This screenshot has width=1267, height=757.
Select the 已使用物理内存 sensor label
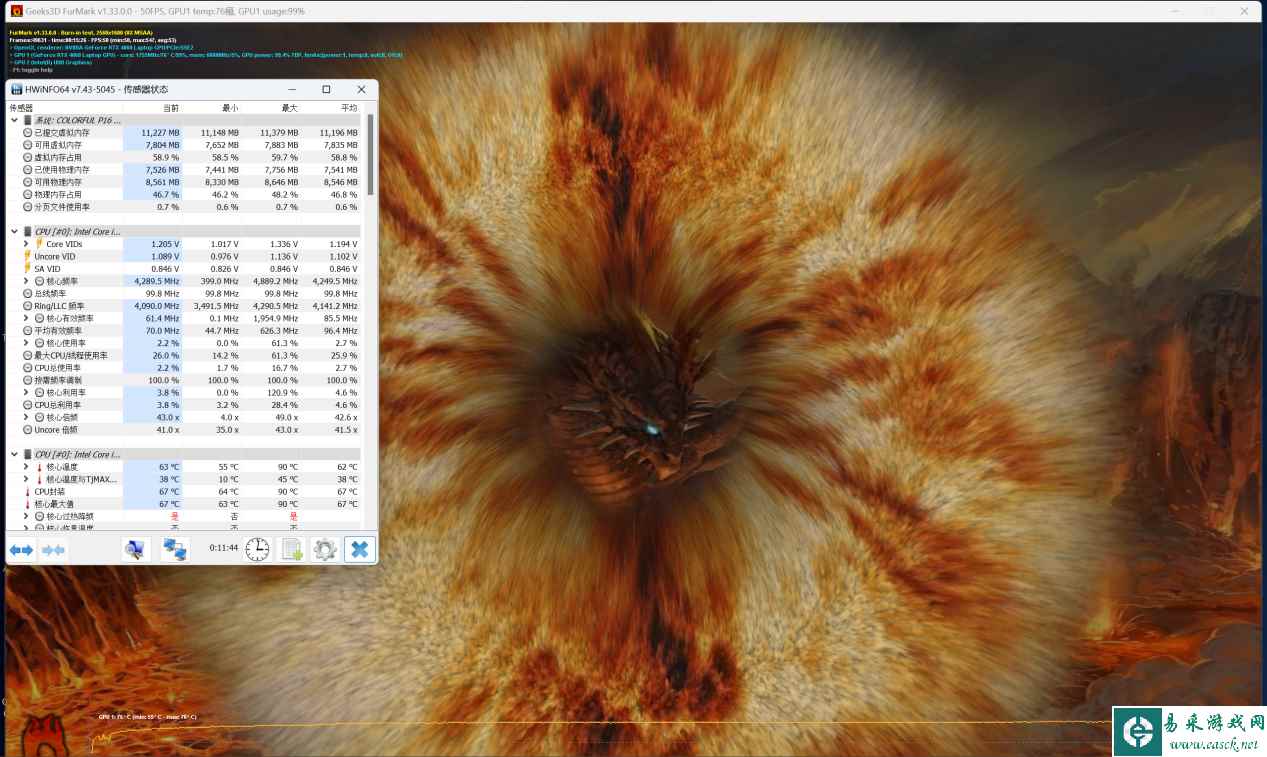coord(63,170)
